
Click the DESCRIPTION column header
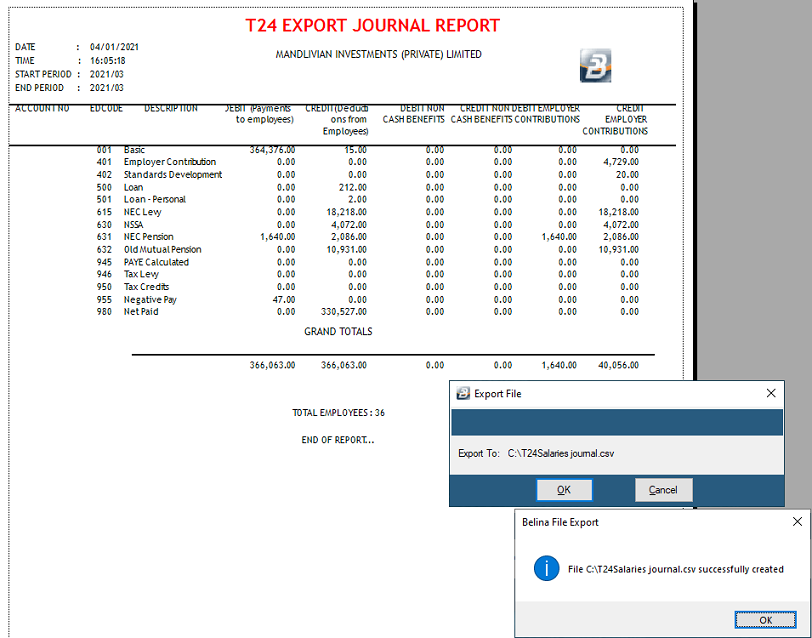pyautogui.click(x=171, y=109)
